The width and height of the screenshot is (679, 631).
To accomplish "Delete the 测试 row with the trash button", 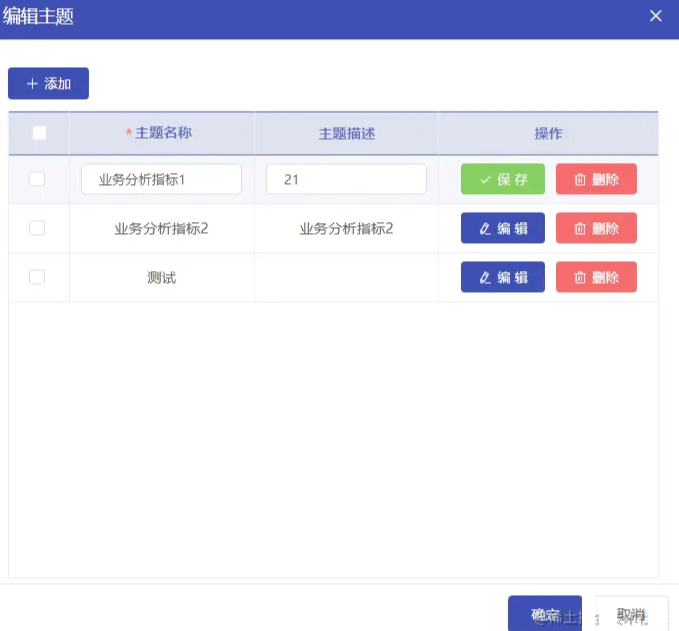I will (596, 277).
